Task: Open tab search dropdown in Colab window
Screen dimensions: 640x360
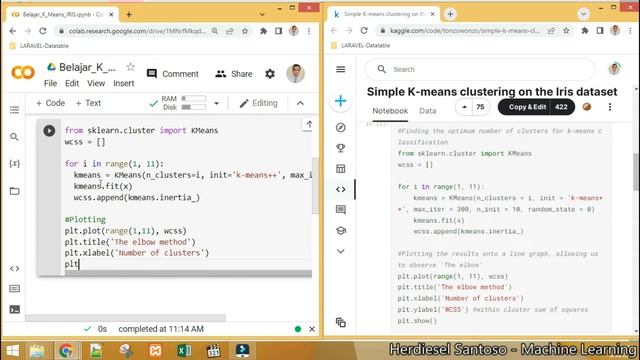Action: [262, 15]
